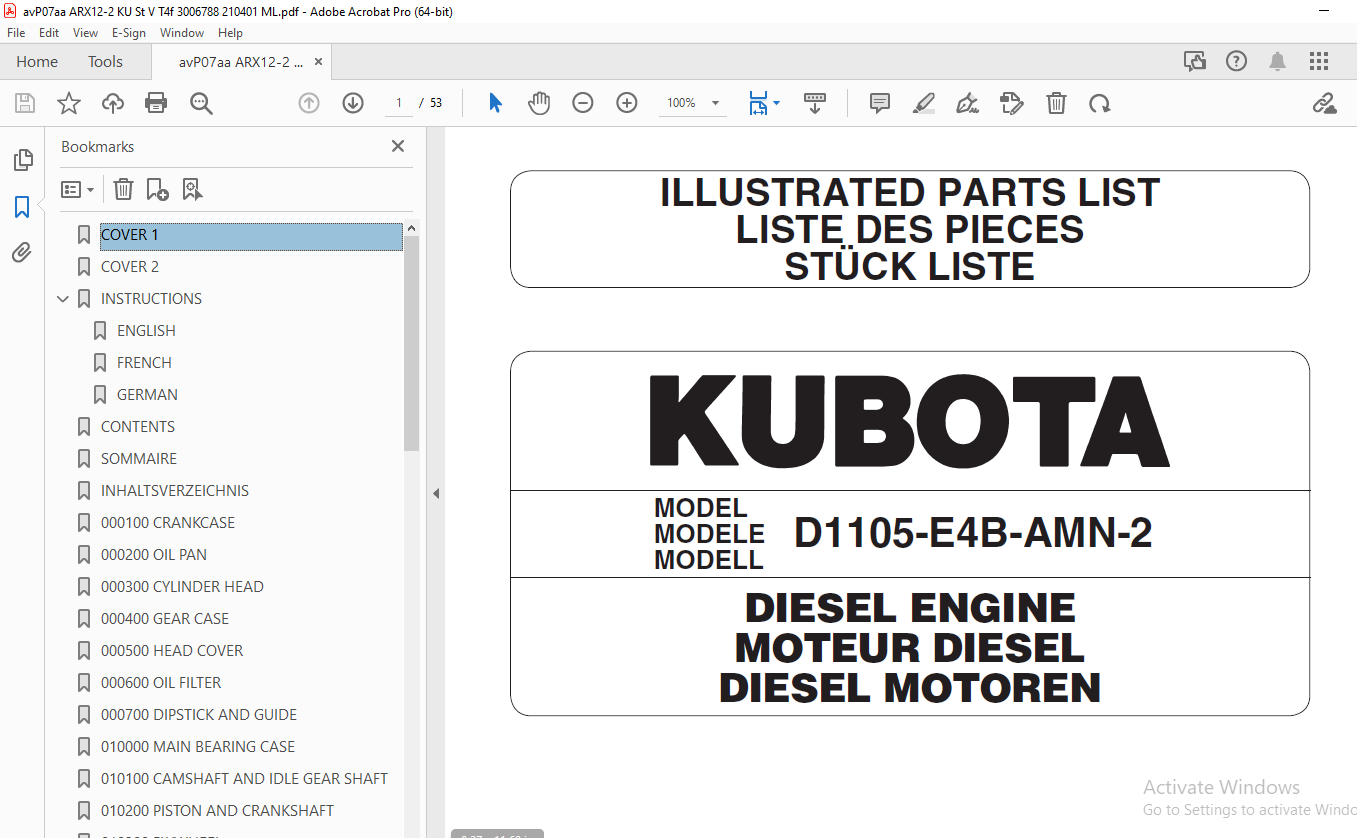Viewport: 1357px width, 838px height.
Task: Click the page number input field
Action: click(x=399, y=103)
